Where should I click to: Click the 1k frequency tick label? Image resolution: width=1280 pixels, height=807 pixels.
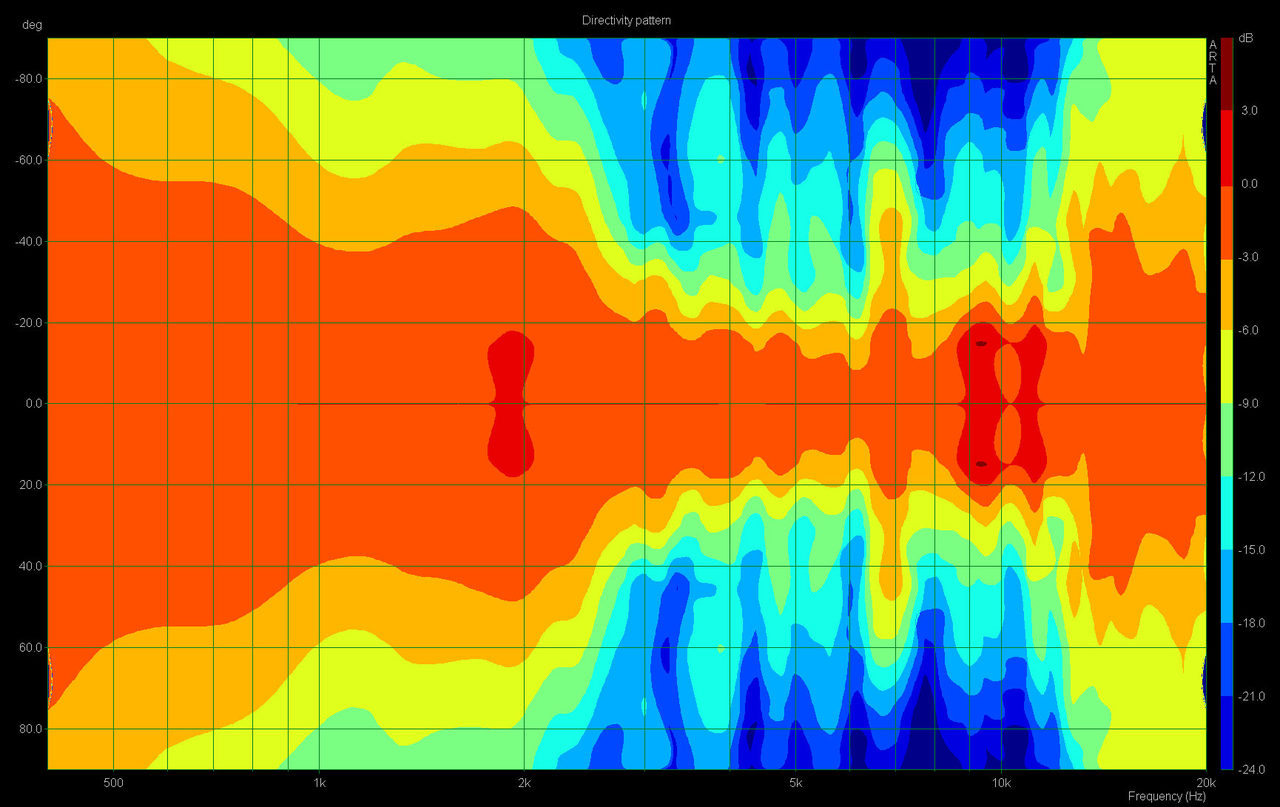click(x=319, y=782)
